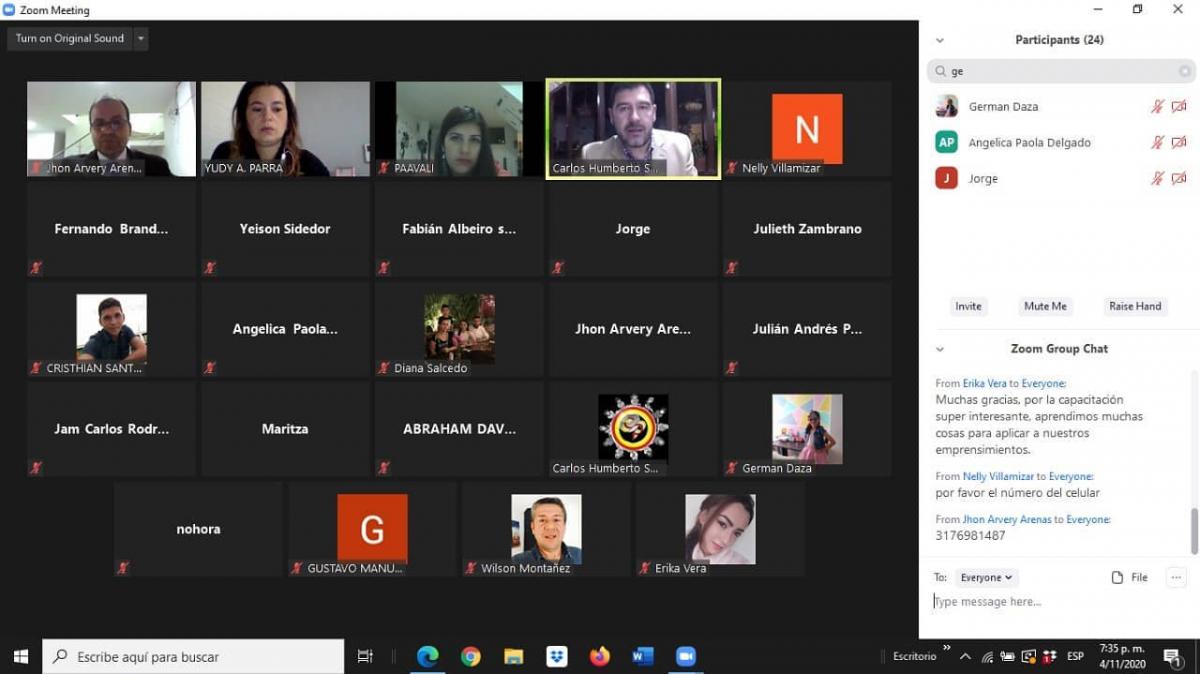Open the chat recipient Everyone dropdown
The image size is (1200, 674).
(x=987, y=578)
